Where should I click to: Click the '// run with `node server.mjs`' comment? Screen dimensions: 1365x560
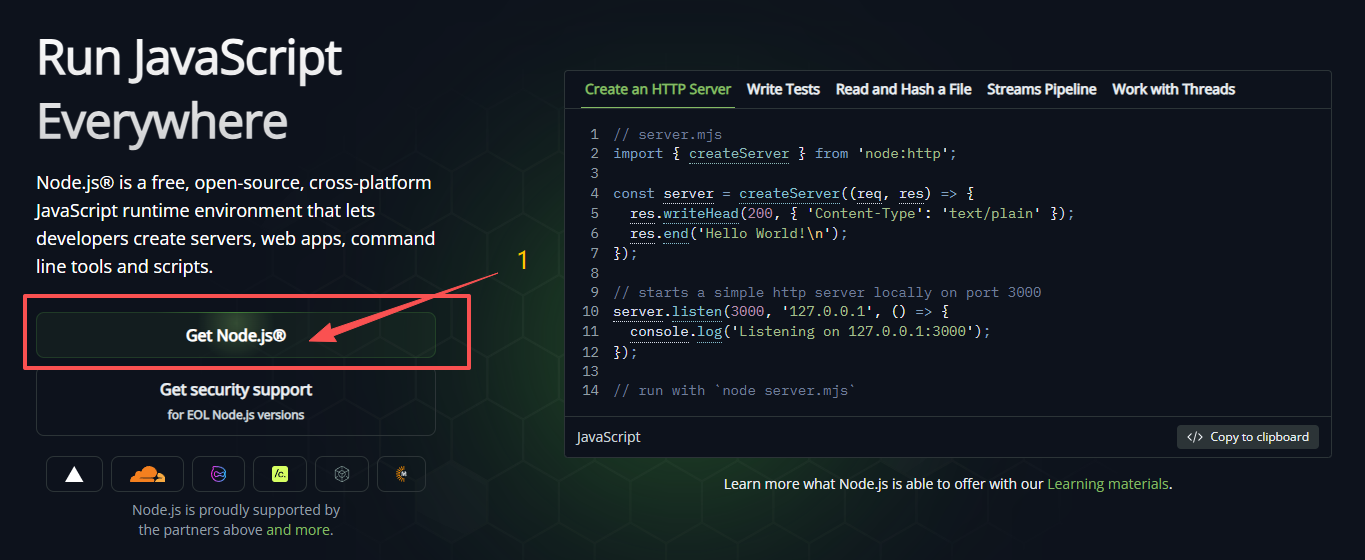pos(734,391)
